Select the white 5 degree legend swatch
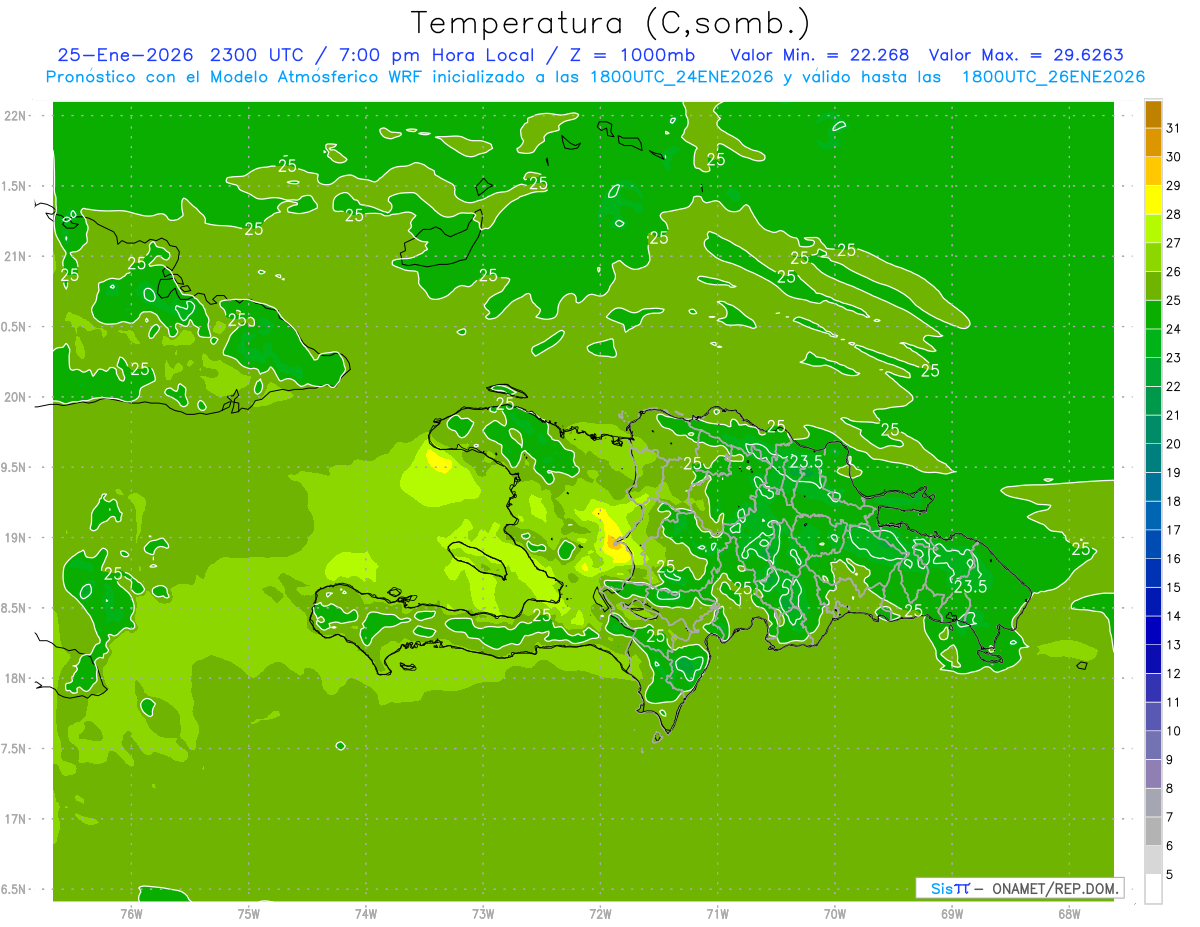This screenshot has height=927, width=1200. point(1153,889)
